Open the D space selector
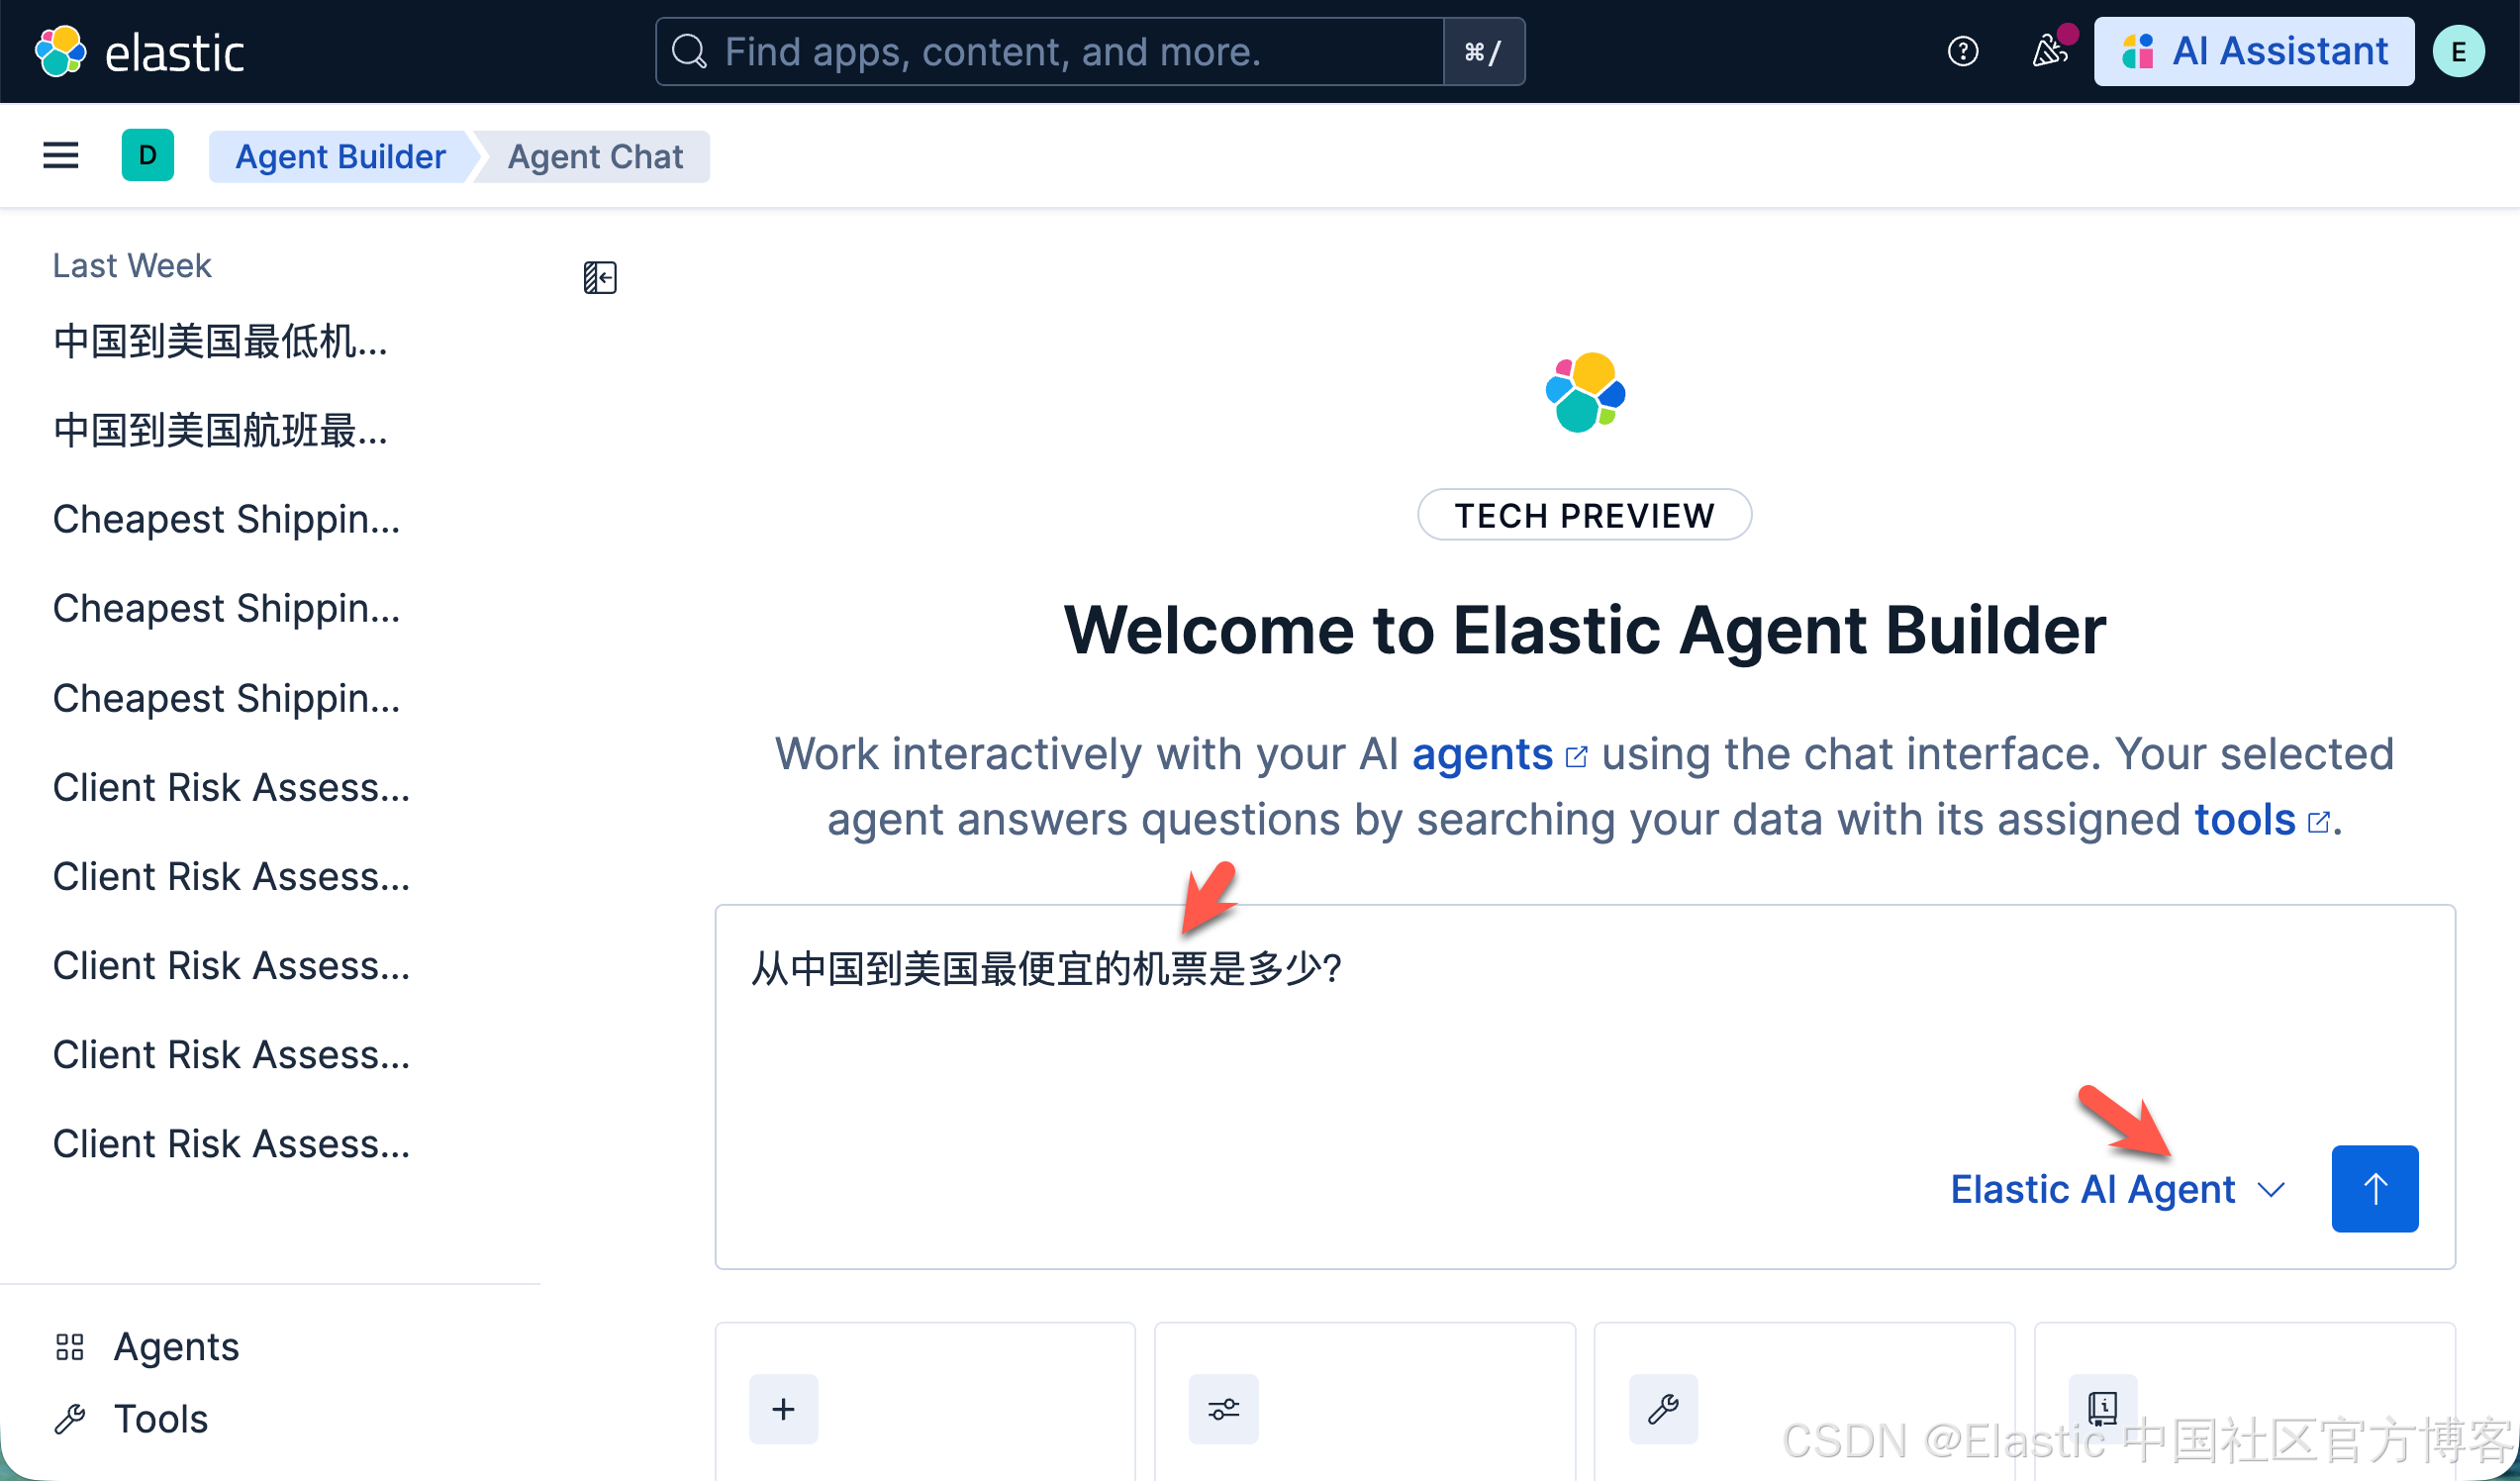 147,155
